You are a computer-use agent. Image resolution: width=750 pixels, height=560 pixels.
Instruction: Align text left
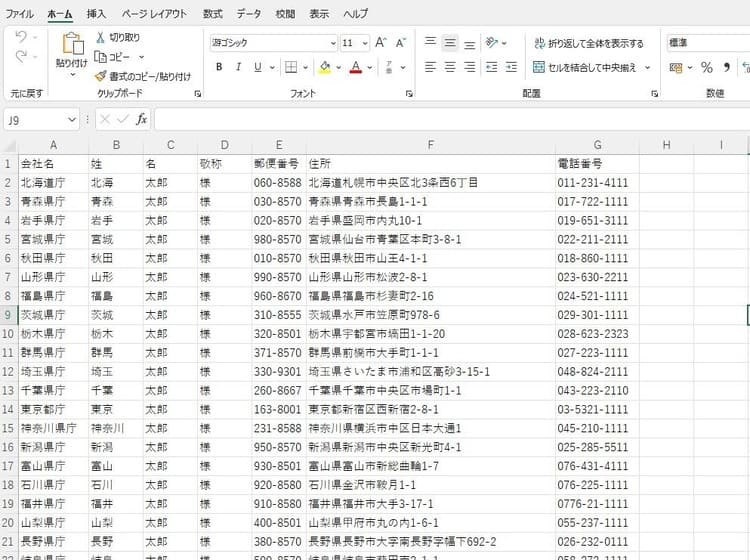(x=430, y=67)
